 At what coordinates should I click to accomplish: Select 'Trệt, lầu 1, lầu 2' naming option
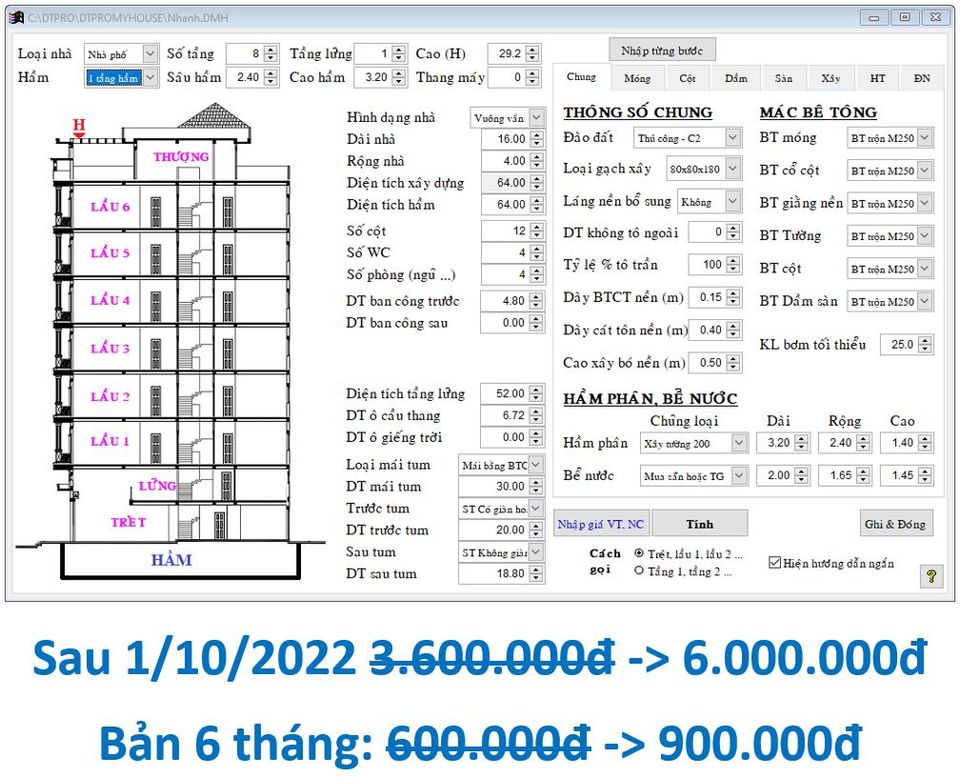click(x=640, y=553)
